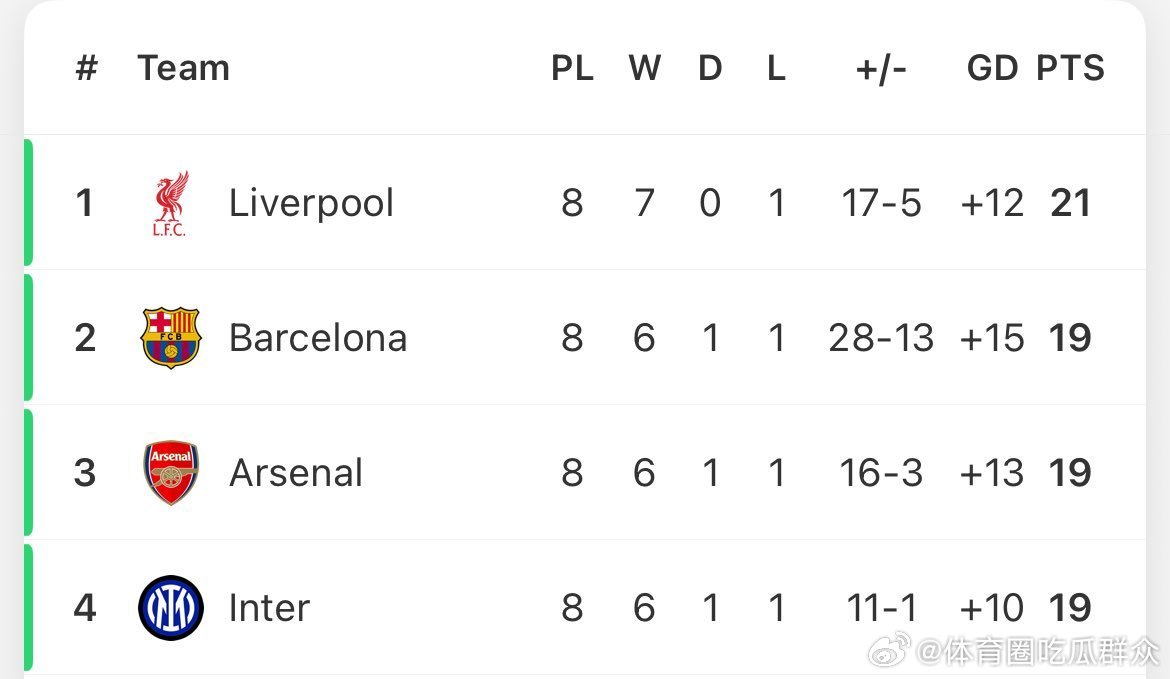
Task: Click the rank number 1 cell
Action: click(84, 203)
